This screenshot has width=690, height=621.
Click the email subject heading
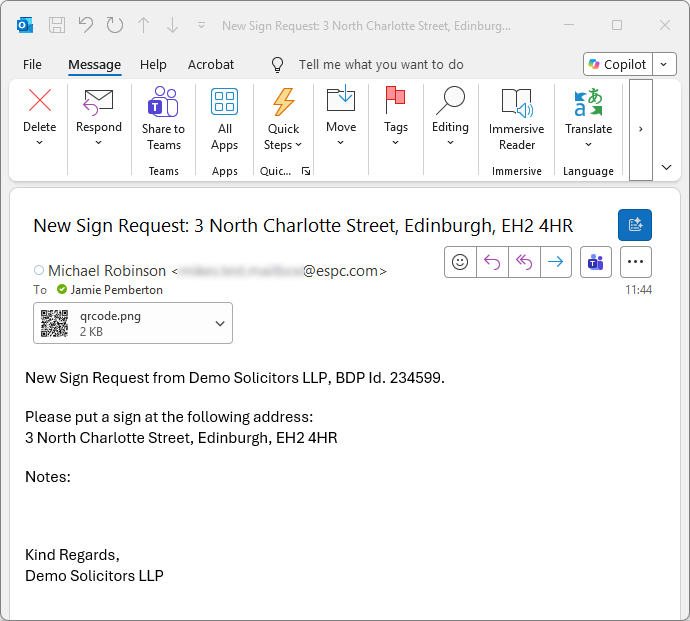tap(303, 226)
